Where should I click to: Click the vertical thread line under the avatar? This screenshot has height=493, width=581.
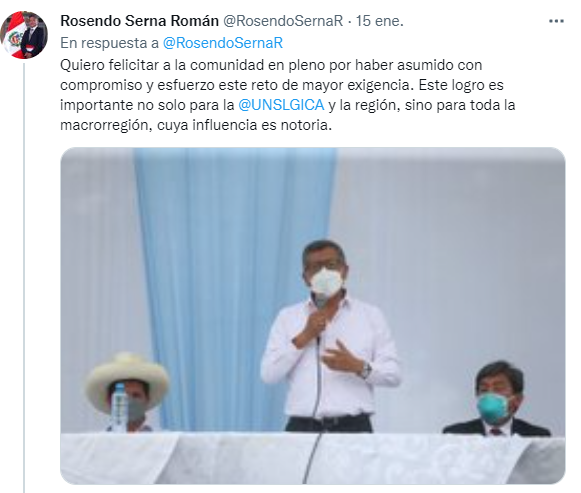(24, 278)
